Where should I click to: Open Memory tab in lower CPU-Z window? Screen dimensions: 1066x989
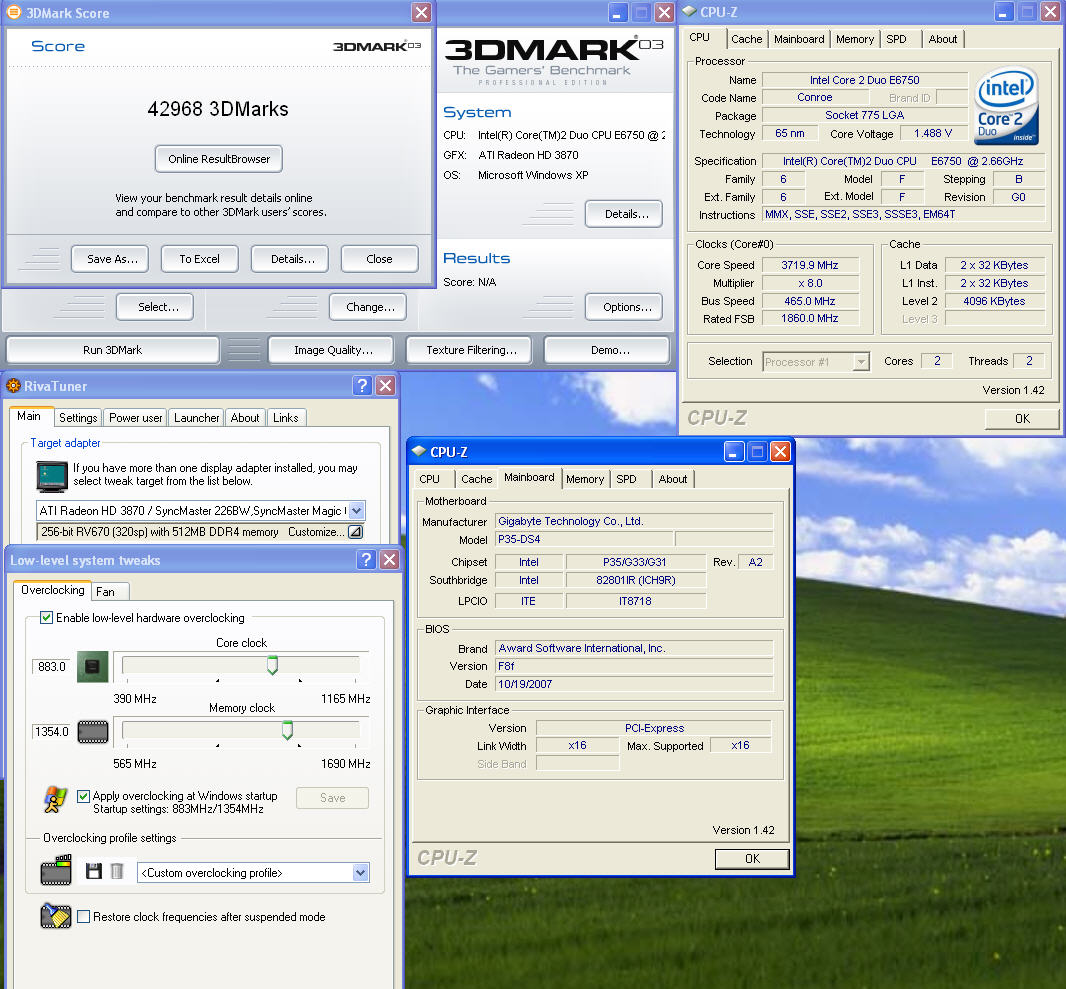pos(585,479)
